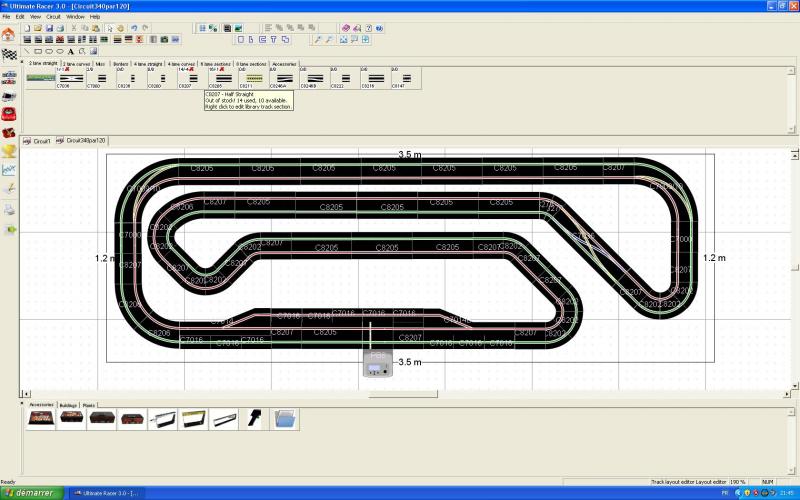
Task: Click the Ultimate Racer 3.0 taskbar button
Action: [105, 493]
